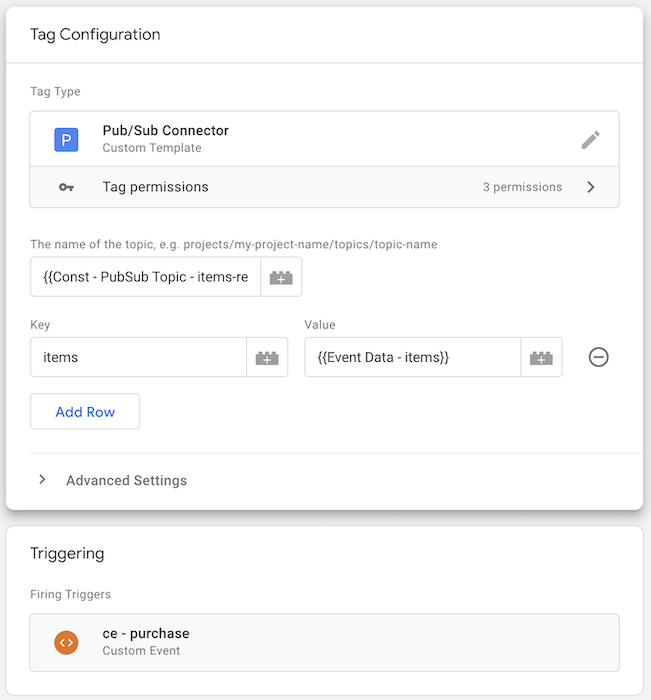
Task: Click the Advanced Settings label
Action: point(126,480)
